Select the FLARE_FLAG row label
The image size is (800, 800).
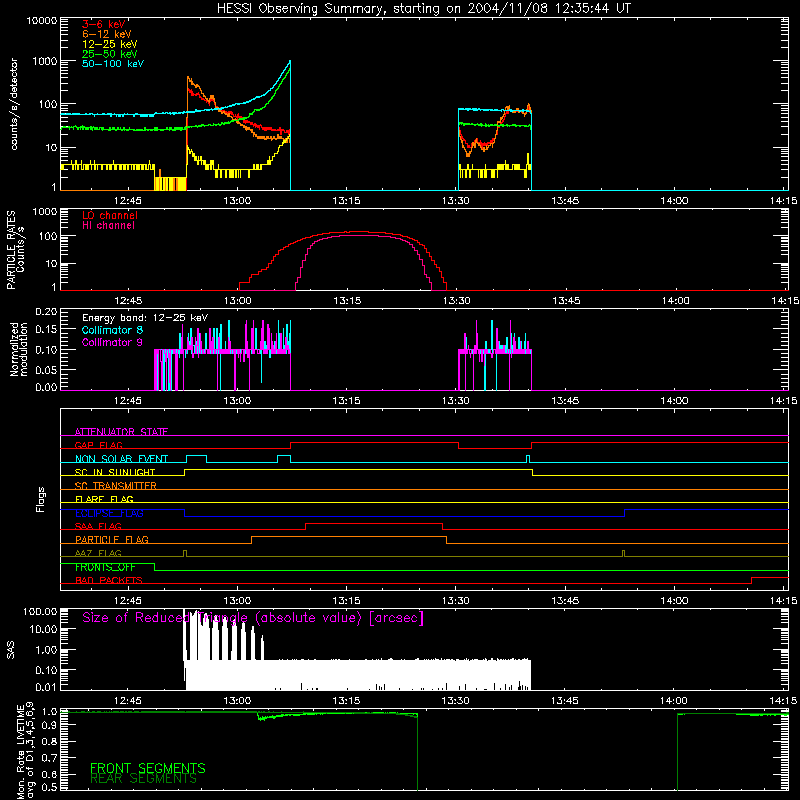pos(104,499)
